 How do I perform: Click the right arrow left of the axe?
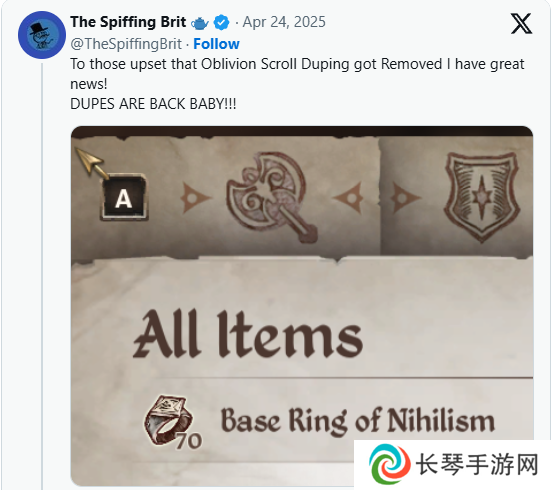(195, 198)
